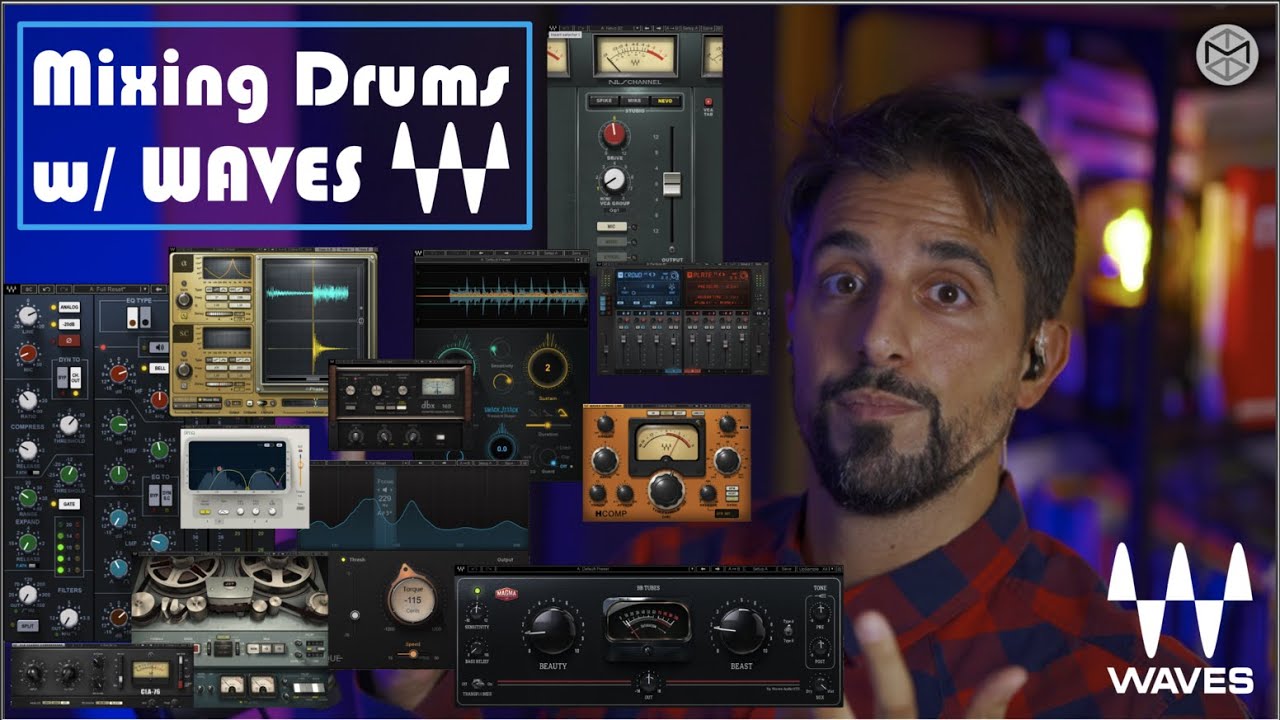Click the BEAST knob on BB Tubes
Screen dimensions: 1280x720
tap(741, 629)
